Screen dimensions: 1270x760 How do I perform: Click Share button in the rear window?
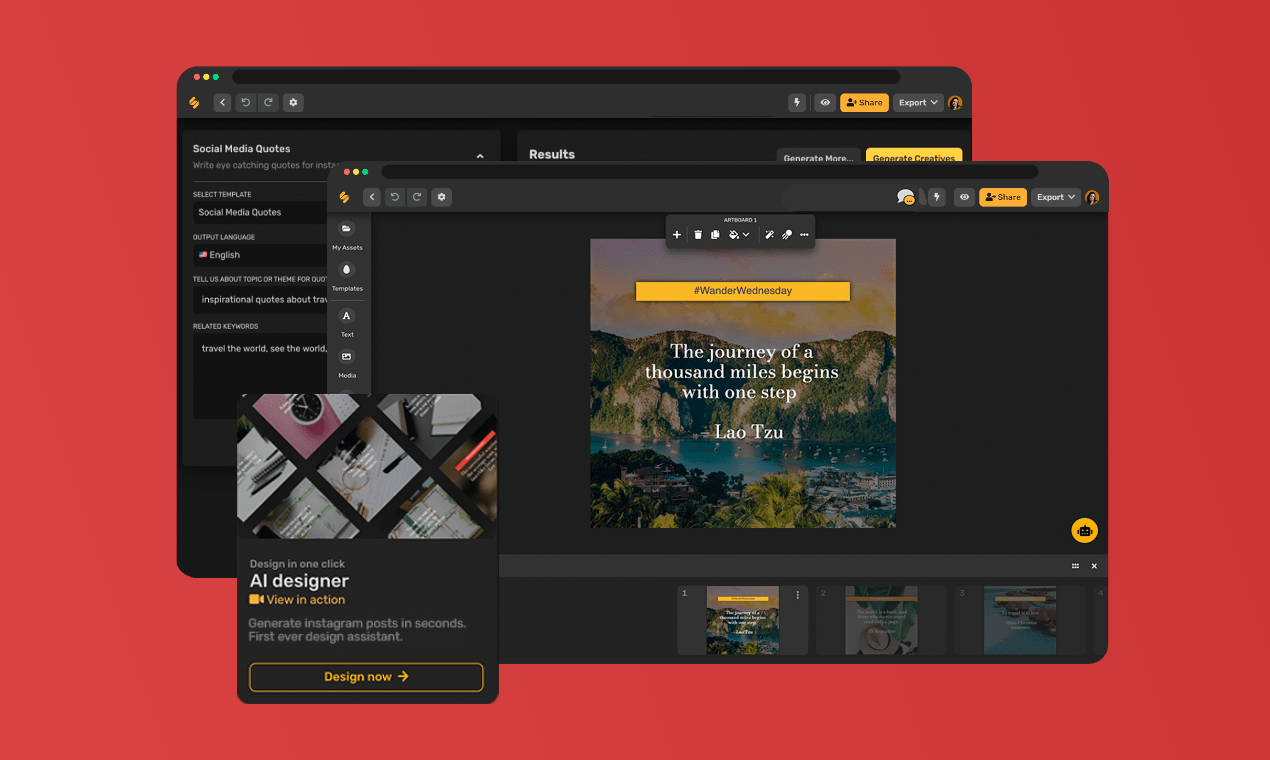[864, 102]
